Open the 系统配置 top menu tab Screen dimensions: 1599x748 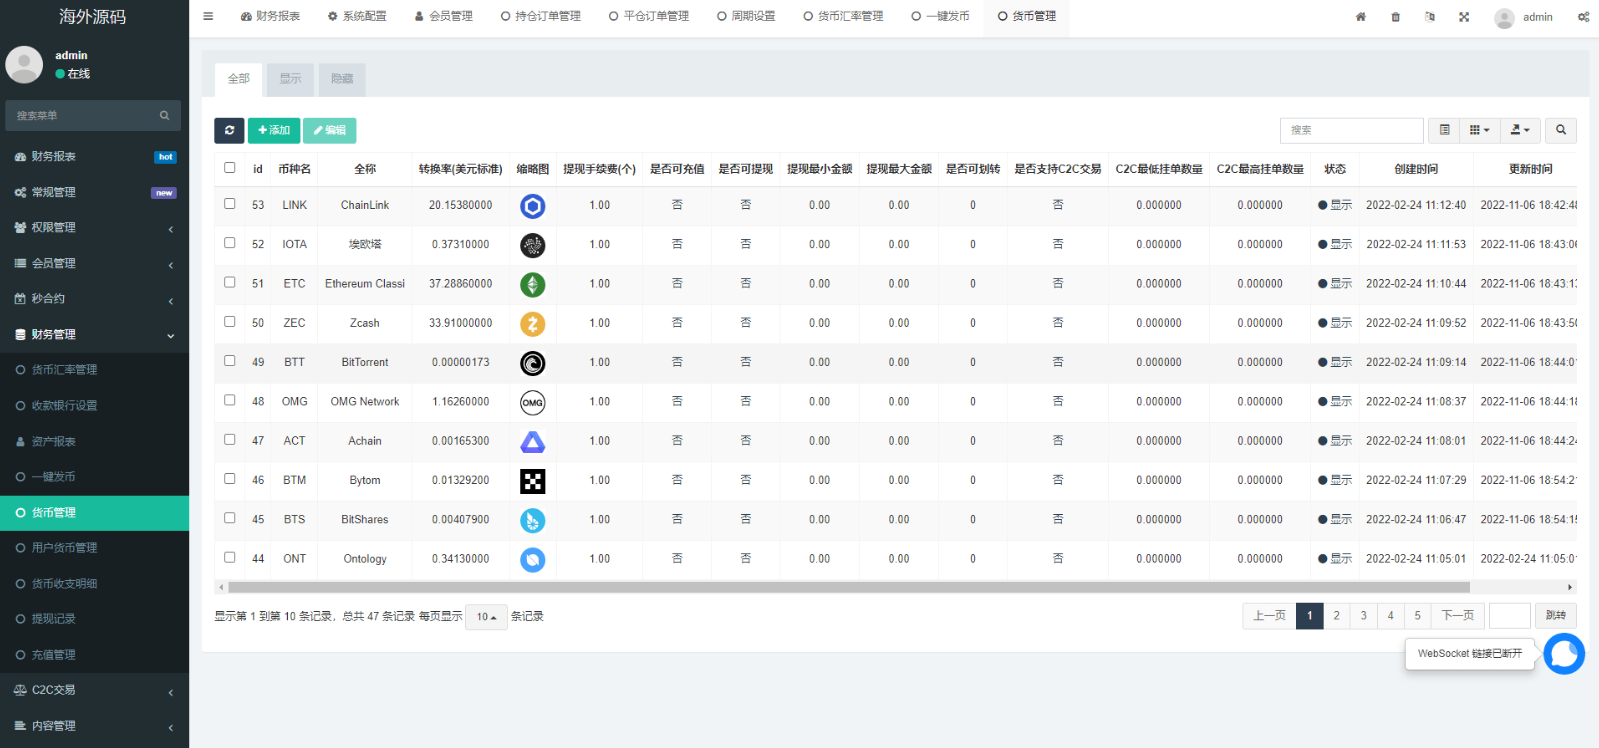[x=357, y=17]
